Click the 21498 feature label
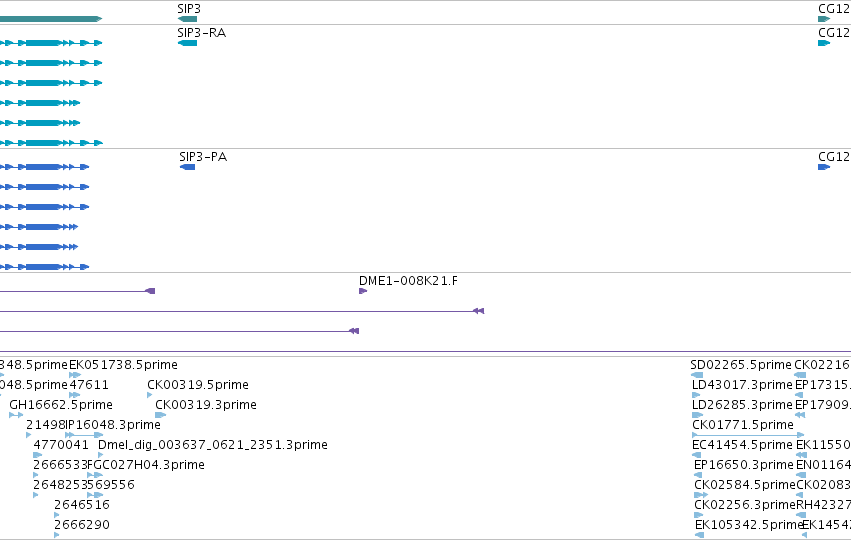This screenshot has height=540, width=851. point(46,424)
